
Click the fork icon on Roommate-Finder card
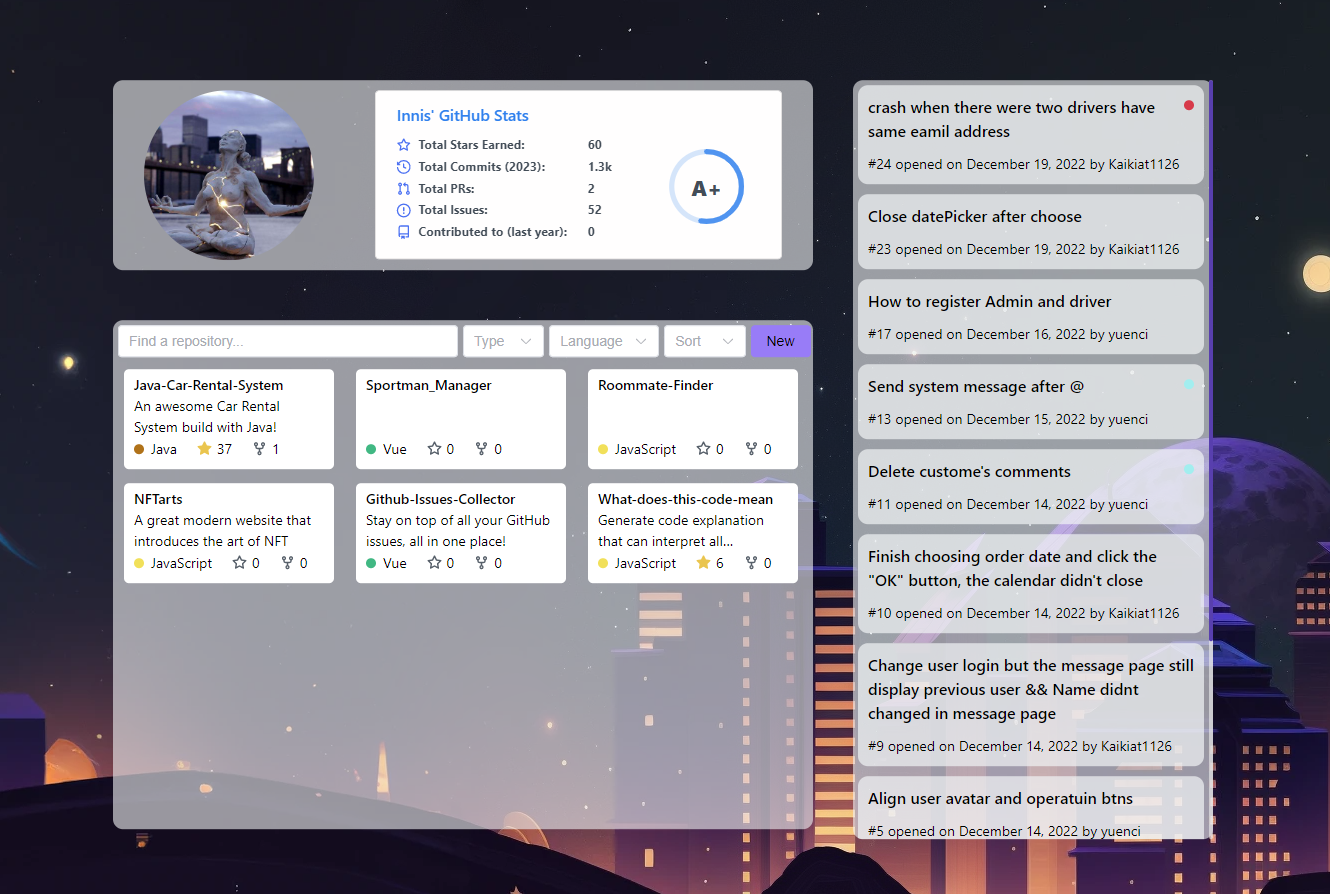pyautogui.click(x=751, y=449)
